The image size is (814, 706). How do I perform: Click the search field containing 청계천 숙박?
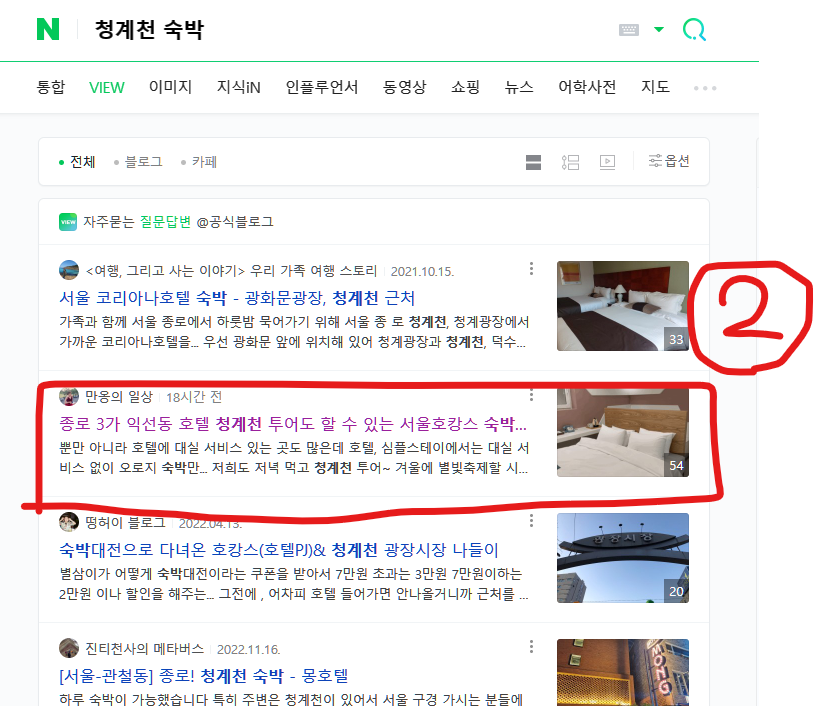tap(150, 30)
